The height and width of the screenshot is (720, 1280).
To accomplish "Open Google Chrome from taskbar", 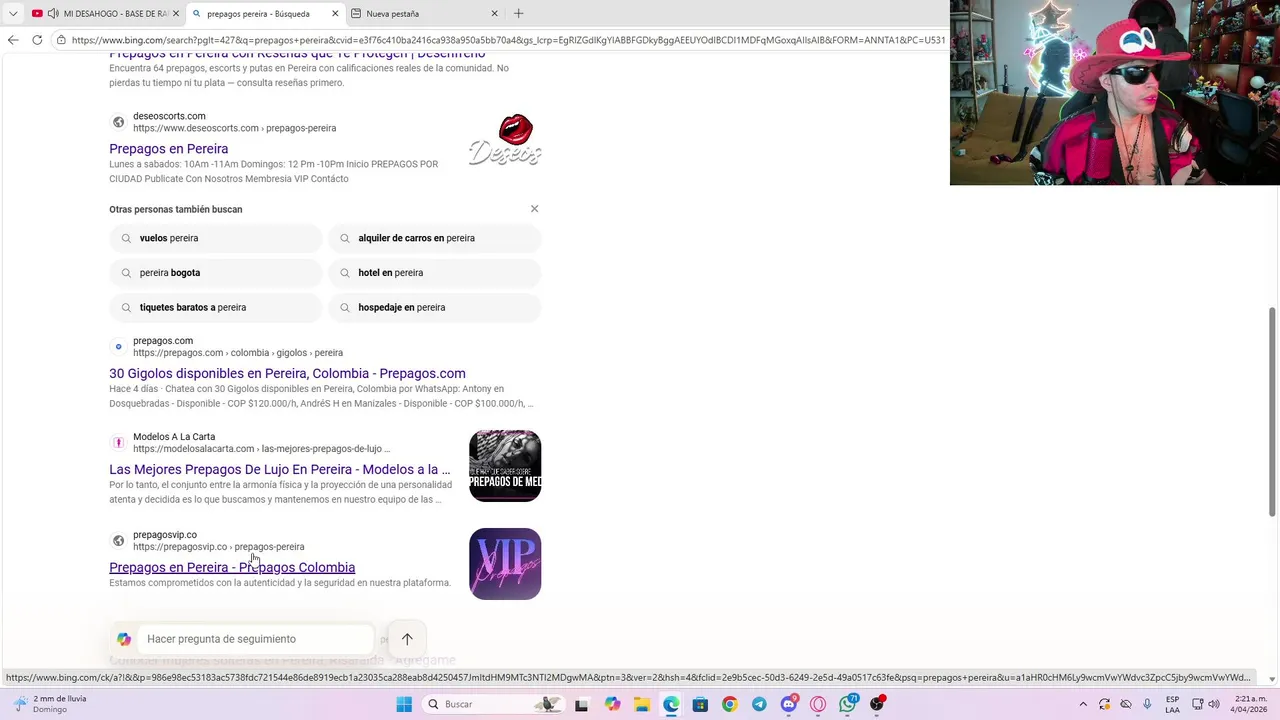I will pyautogui.click(x=730, y=704).
